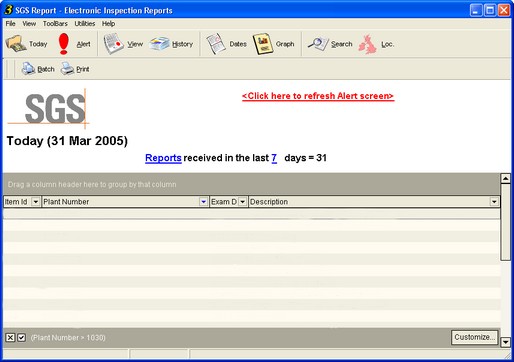Click the Print toolbar label
Viewport: 514px width, 362px height.
pyautogui.click(x=83, y=69)
